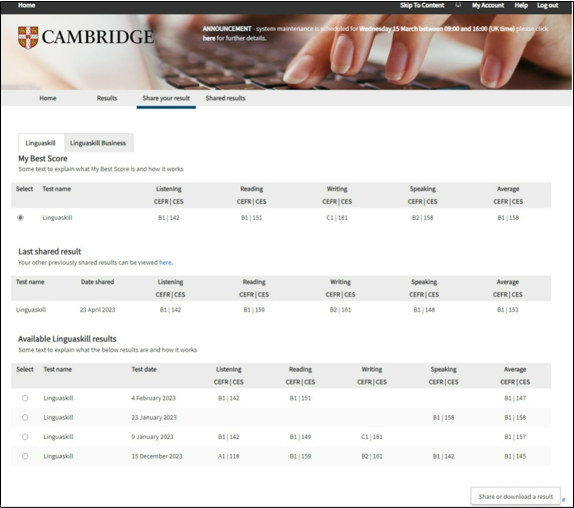
Task: Click test date '4 February 2023'
Action: click(x=153, y=398)
